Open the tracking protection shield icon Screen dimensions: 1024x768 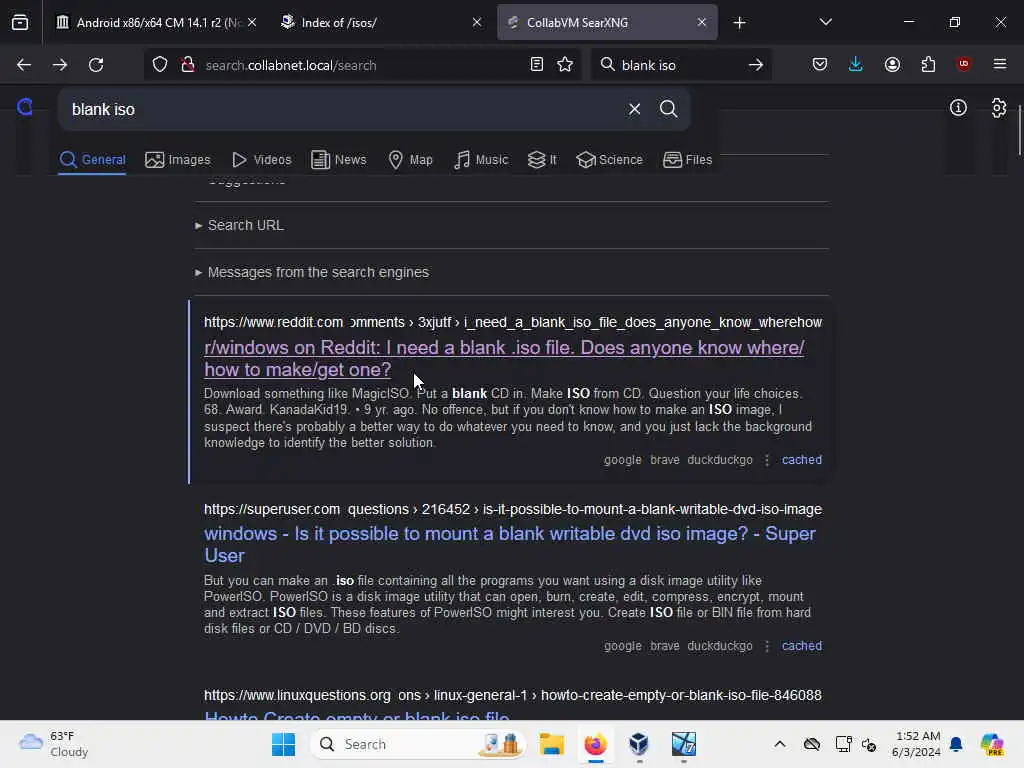[160, 65]
